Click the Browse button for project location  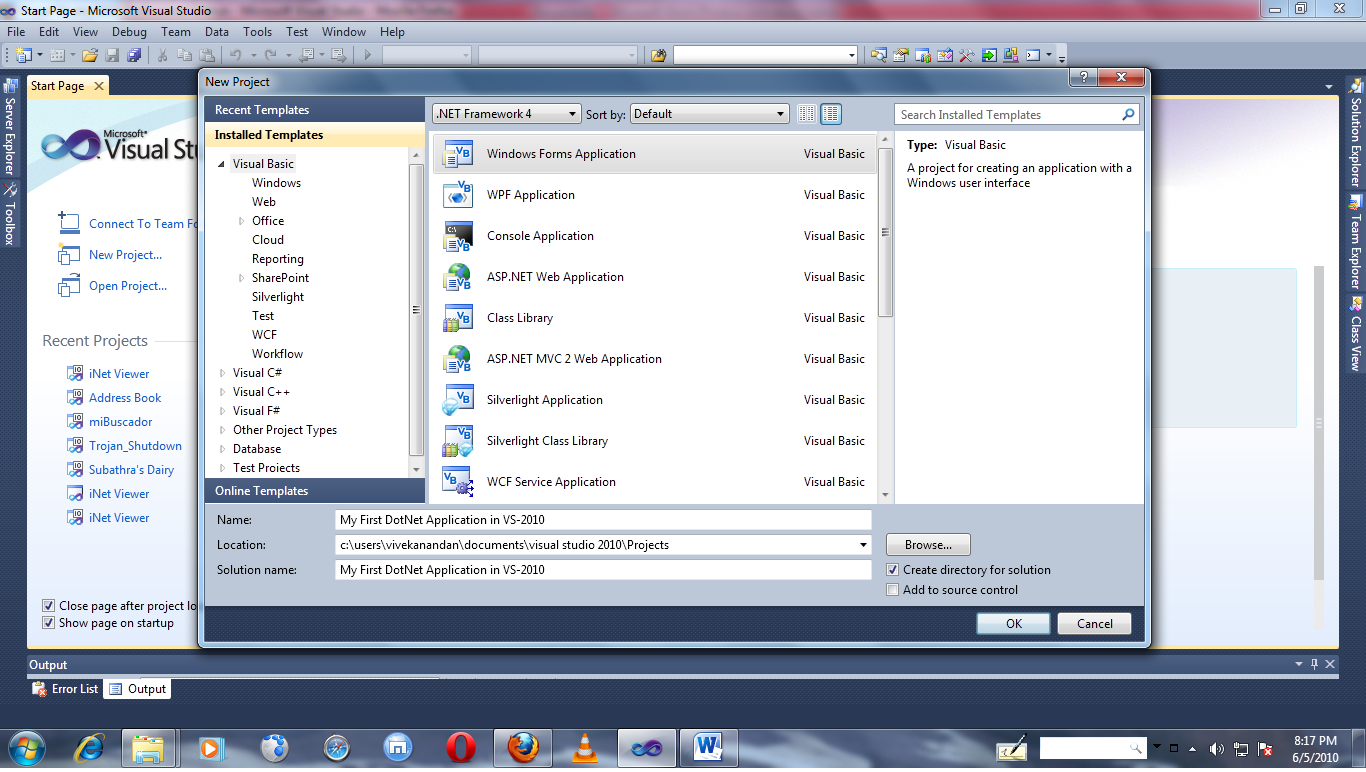coord(927,544)
